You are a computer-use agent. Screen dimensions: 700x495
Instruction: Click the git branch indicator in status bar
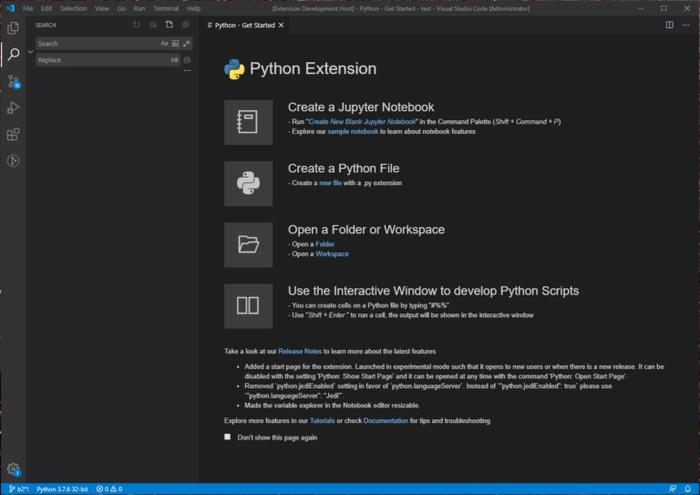(18, 489)
